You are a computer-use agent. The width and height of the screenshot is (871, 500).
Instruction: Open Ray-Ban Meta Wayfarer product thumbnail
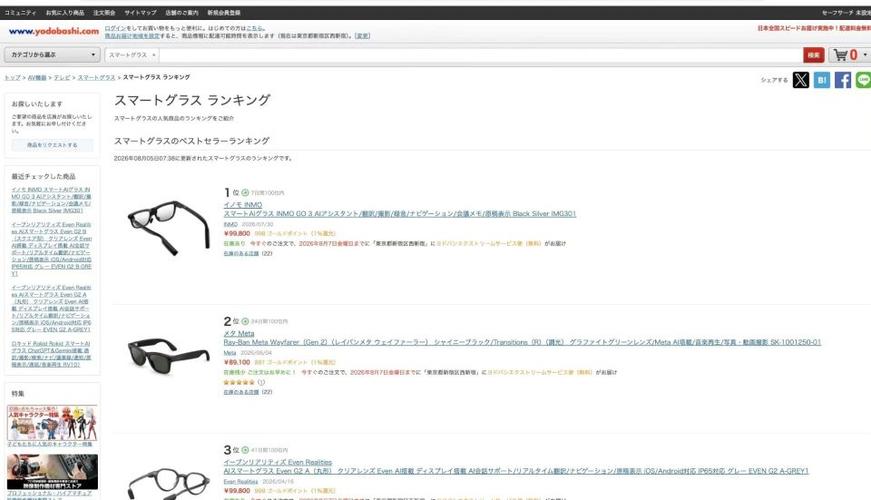168,356
